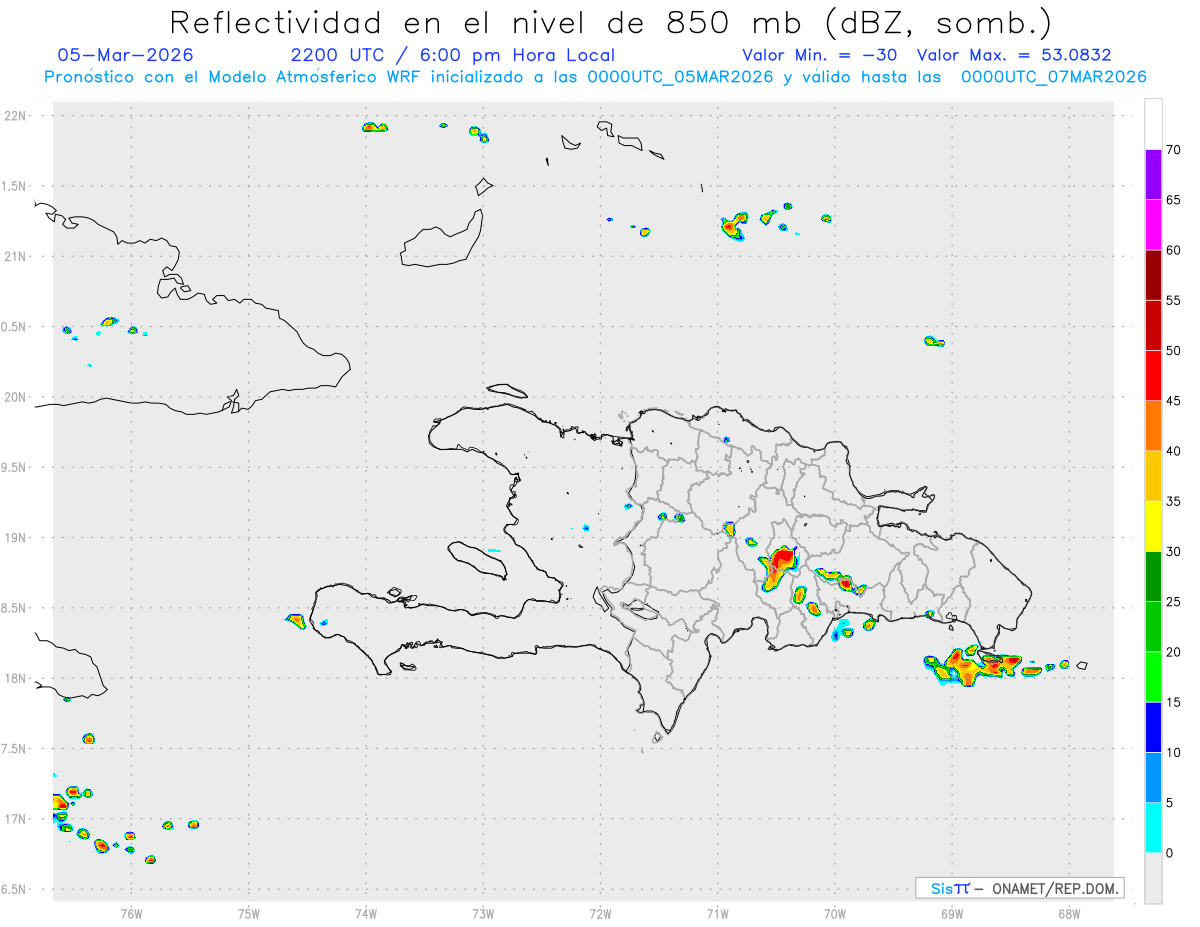Click the colorbar label "30"
Viewport: 1200px width, 927px height.
coord(1174,552)
